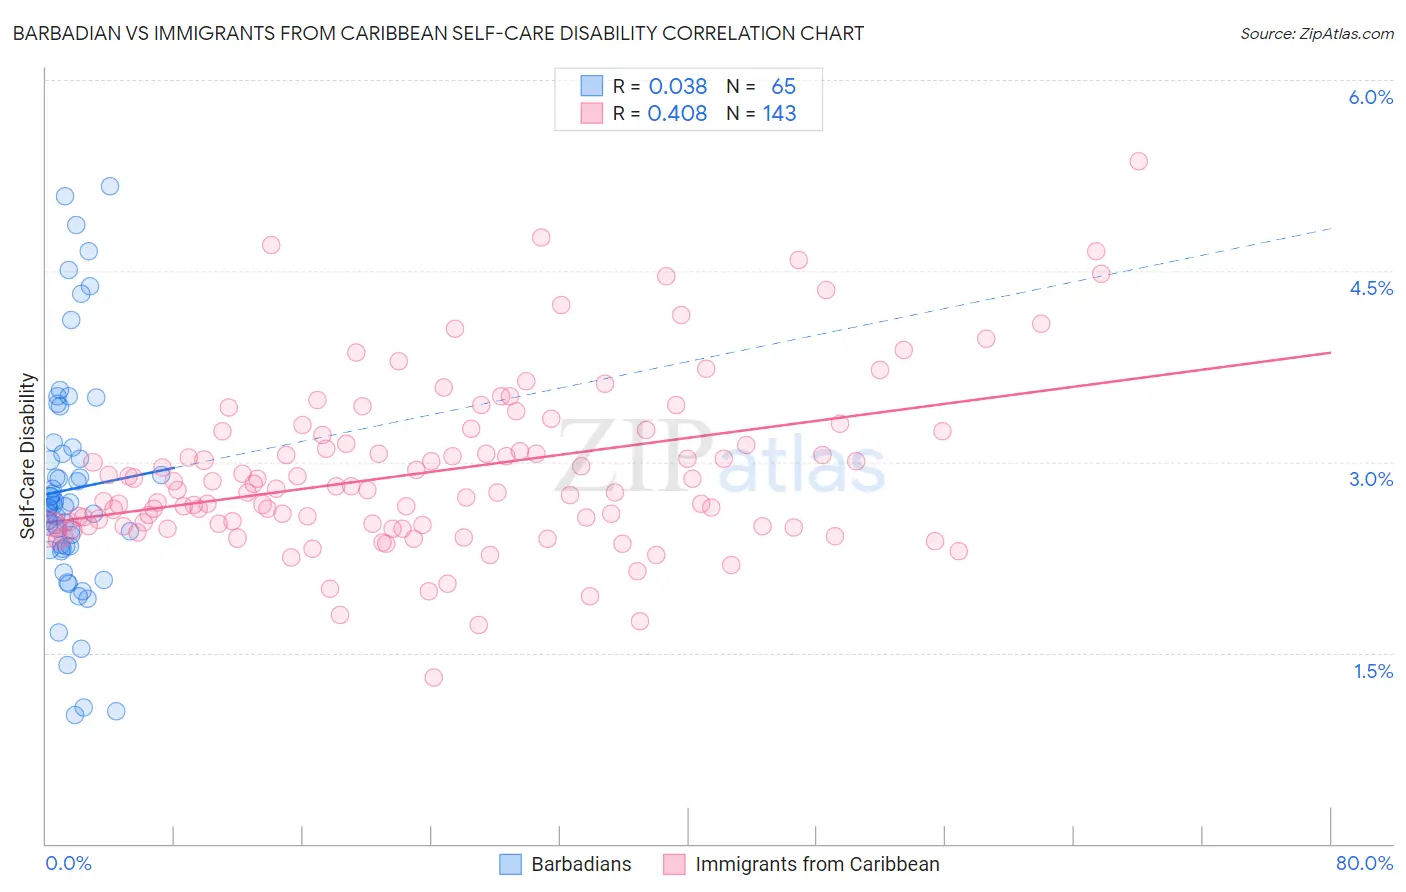Screen dimensions: 1406x892
Task: Select the Barbadians legend label
Action: pyautogui.click(x=581, y=864)
